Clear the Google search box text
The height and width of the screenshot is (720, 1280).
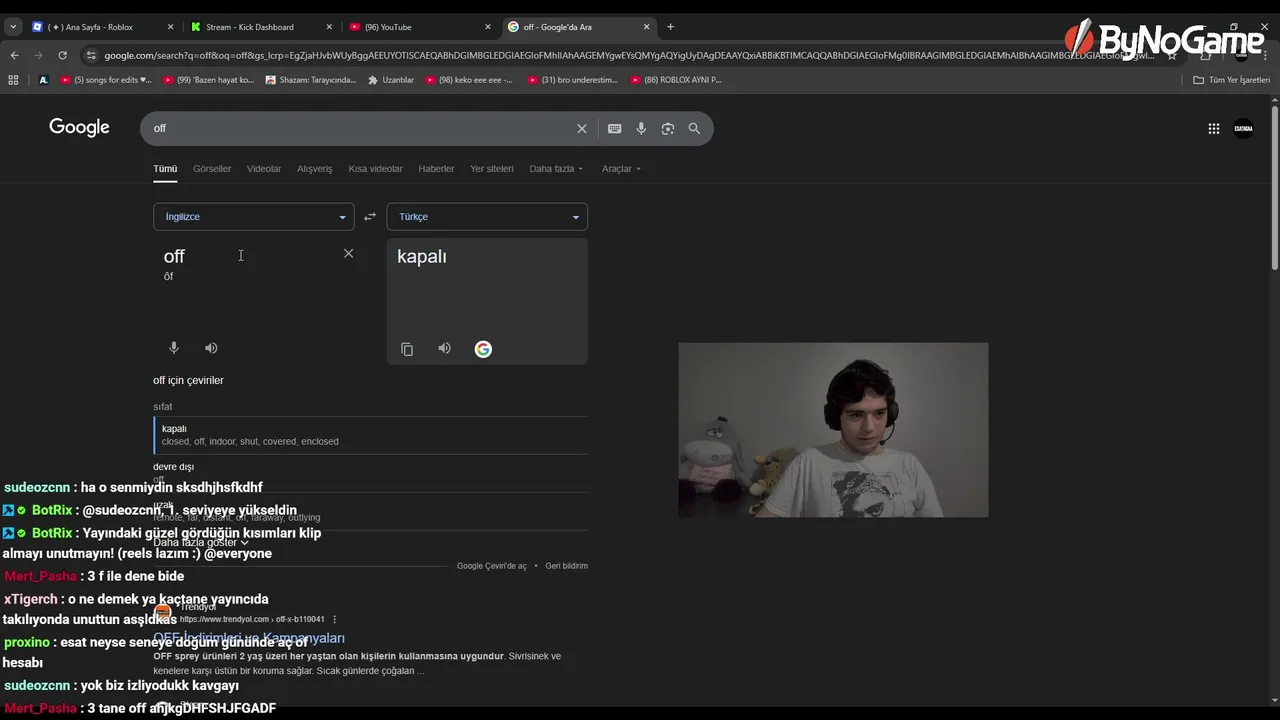click(581, 128)
